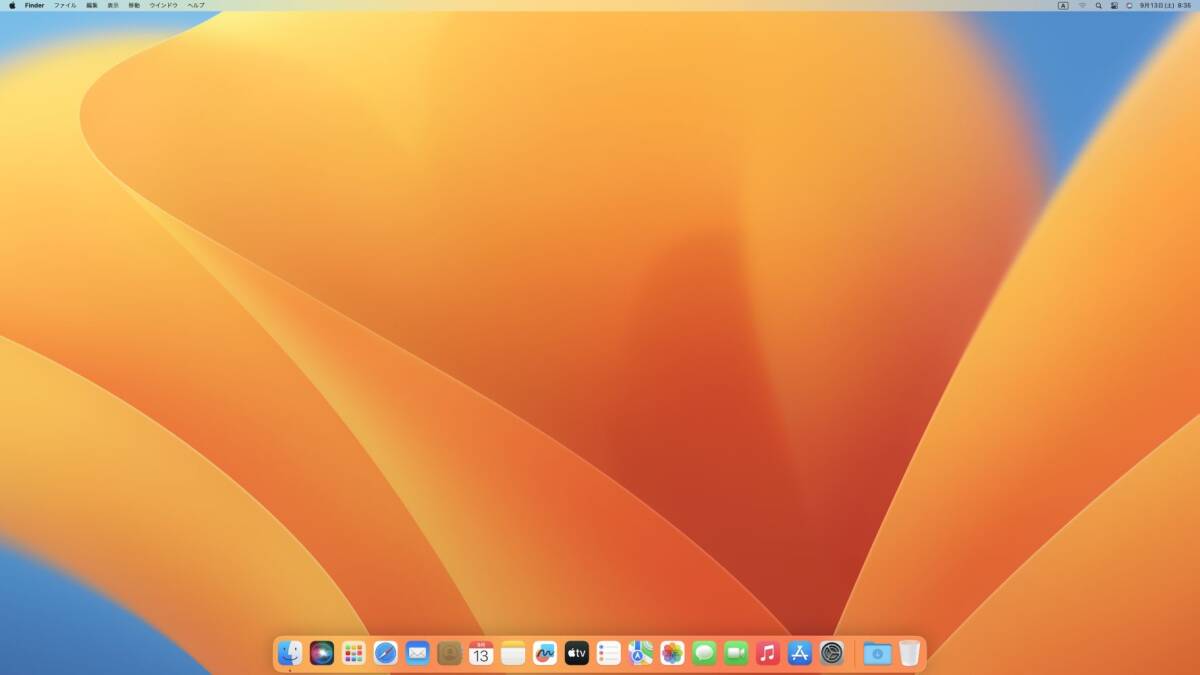Launch Safari browser
The image size is (1200, 675).
[x=386, y=654]
